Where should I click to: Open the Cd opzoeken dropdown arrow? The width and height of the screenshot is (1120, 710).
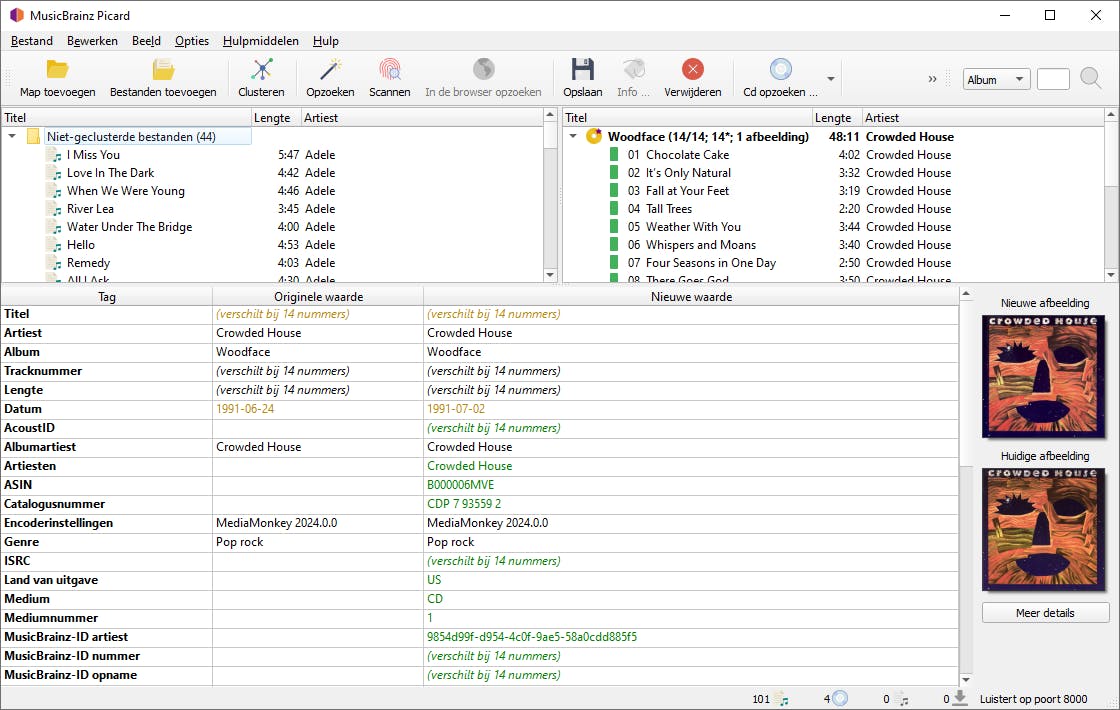pos(830,79)
